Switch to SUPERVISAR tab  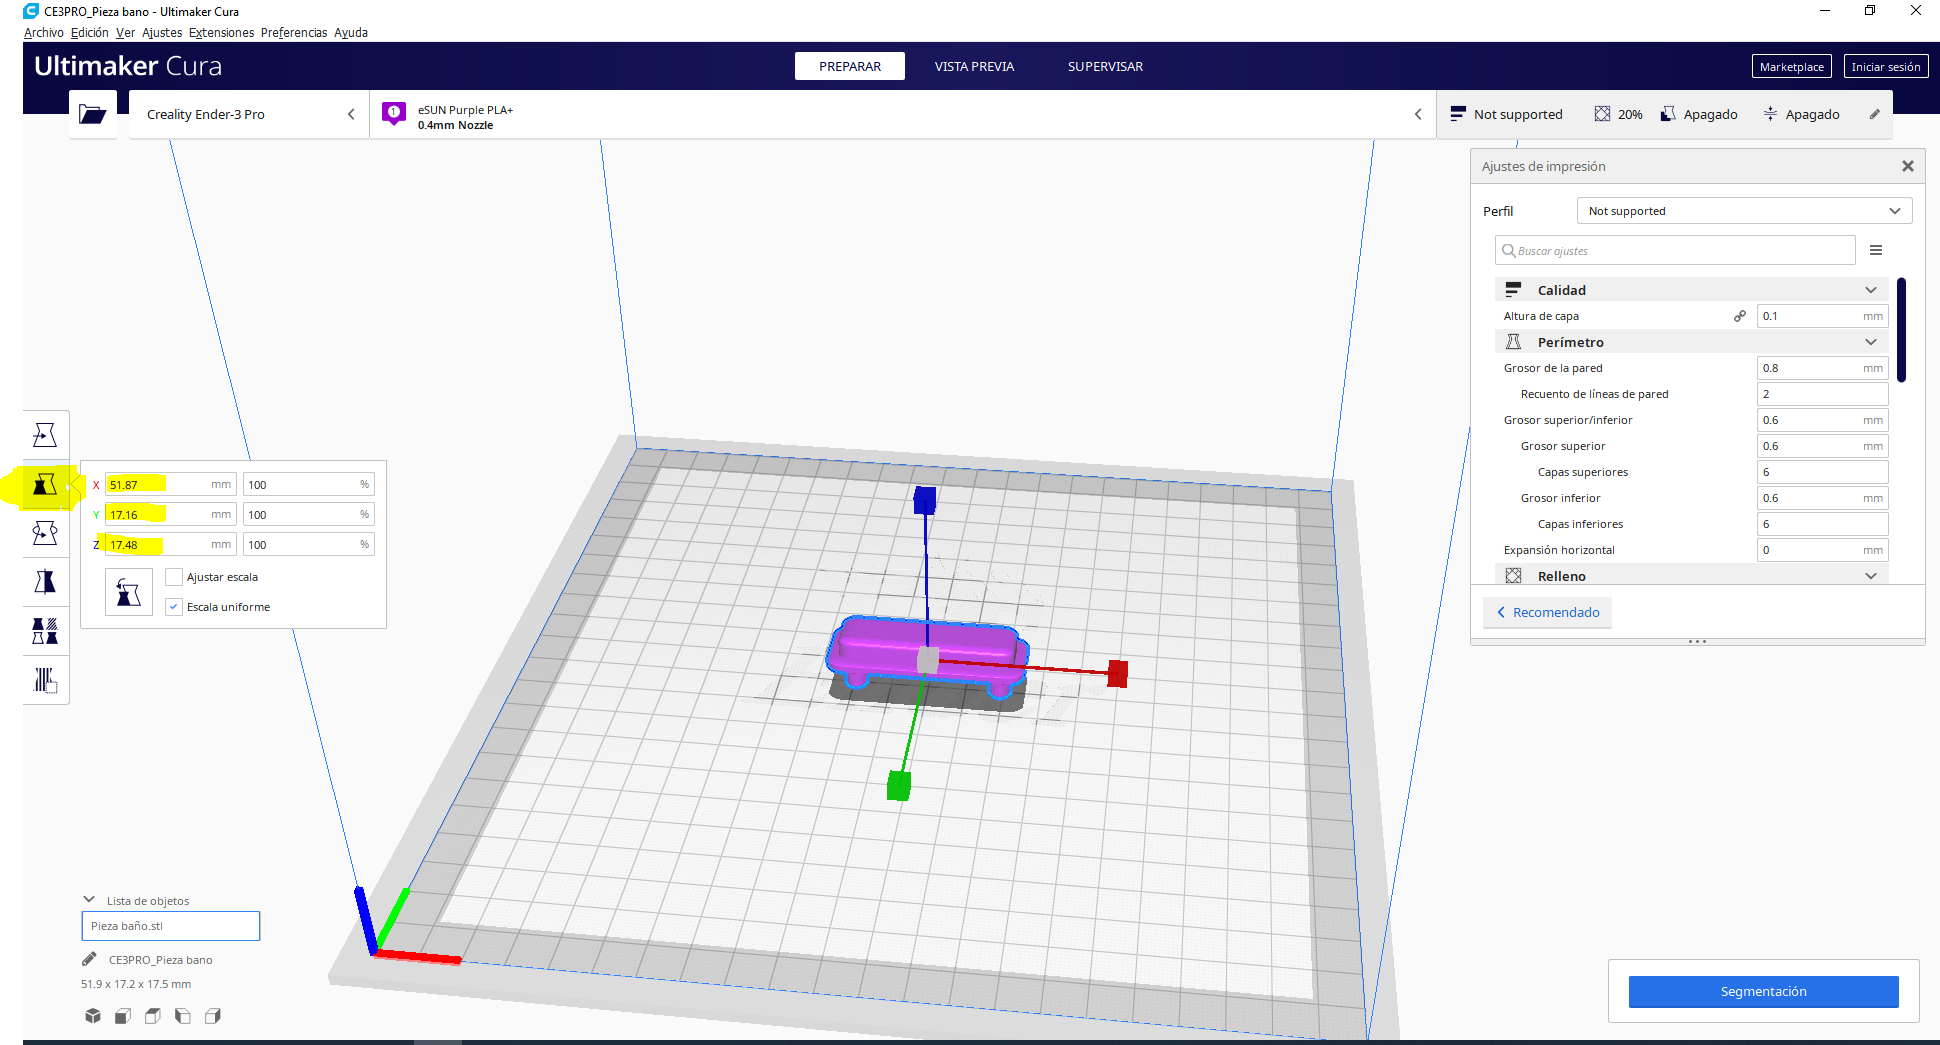(x=1105, y=66)
